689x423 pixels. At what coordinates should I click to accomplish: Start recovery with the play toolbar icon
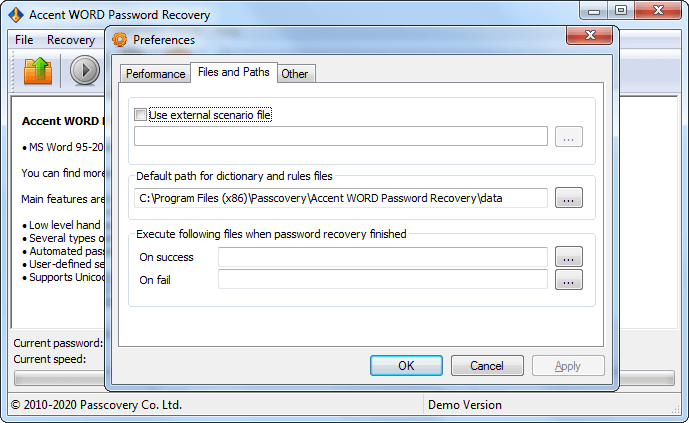tap(85, 70)
